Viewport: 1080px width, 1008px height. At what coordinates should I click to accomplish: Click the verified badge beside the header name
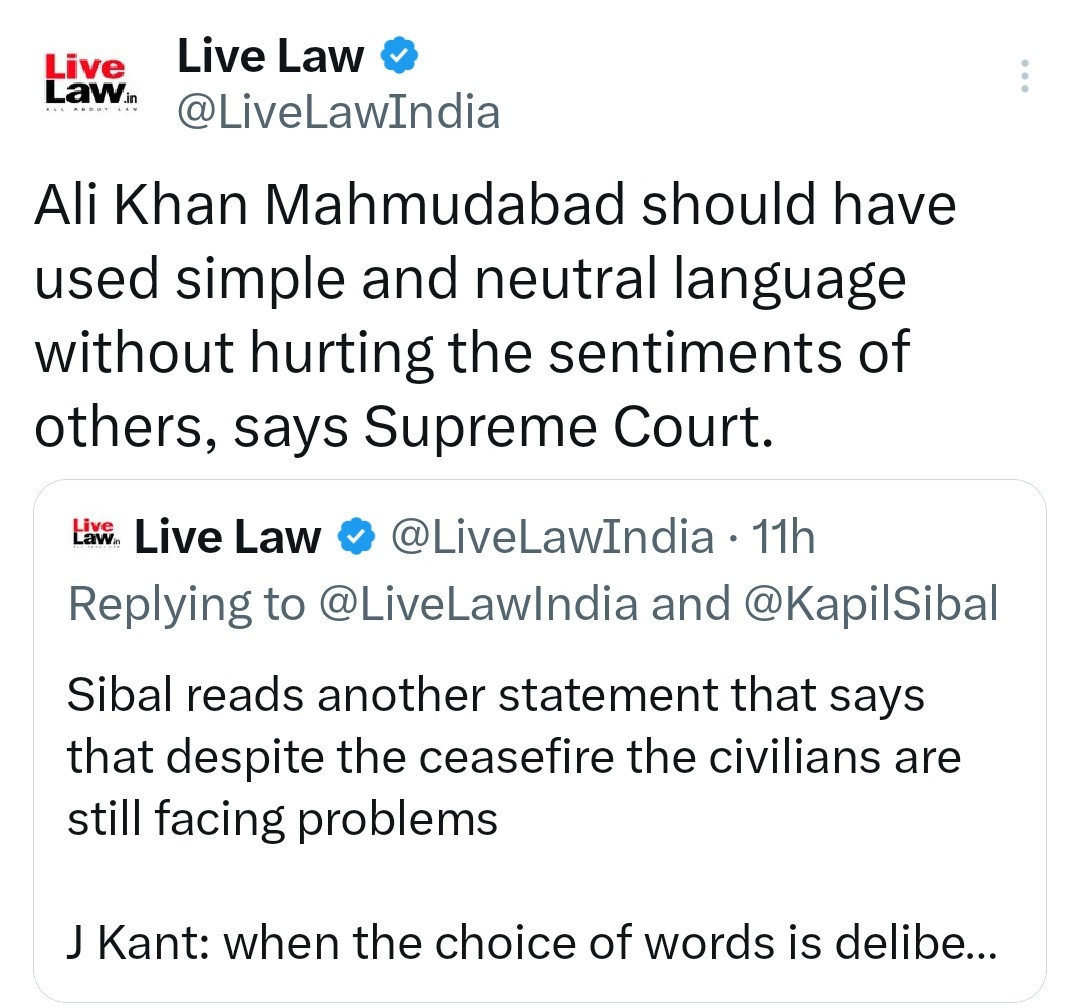point(399,56)
